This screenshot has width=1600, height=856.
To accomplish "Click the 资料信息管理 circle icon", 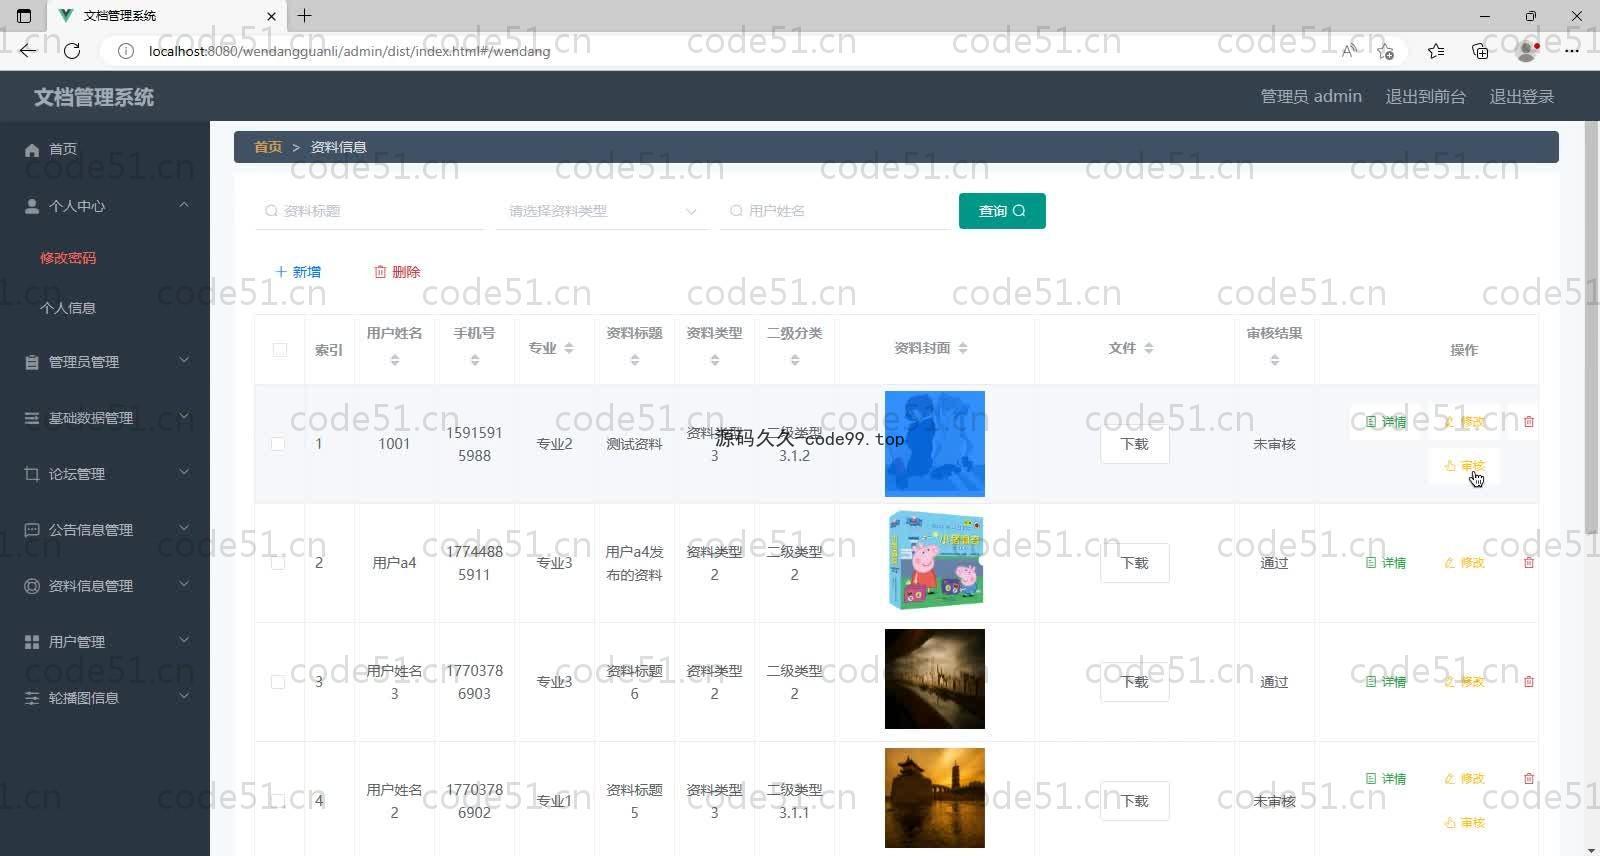I will 32,586.
